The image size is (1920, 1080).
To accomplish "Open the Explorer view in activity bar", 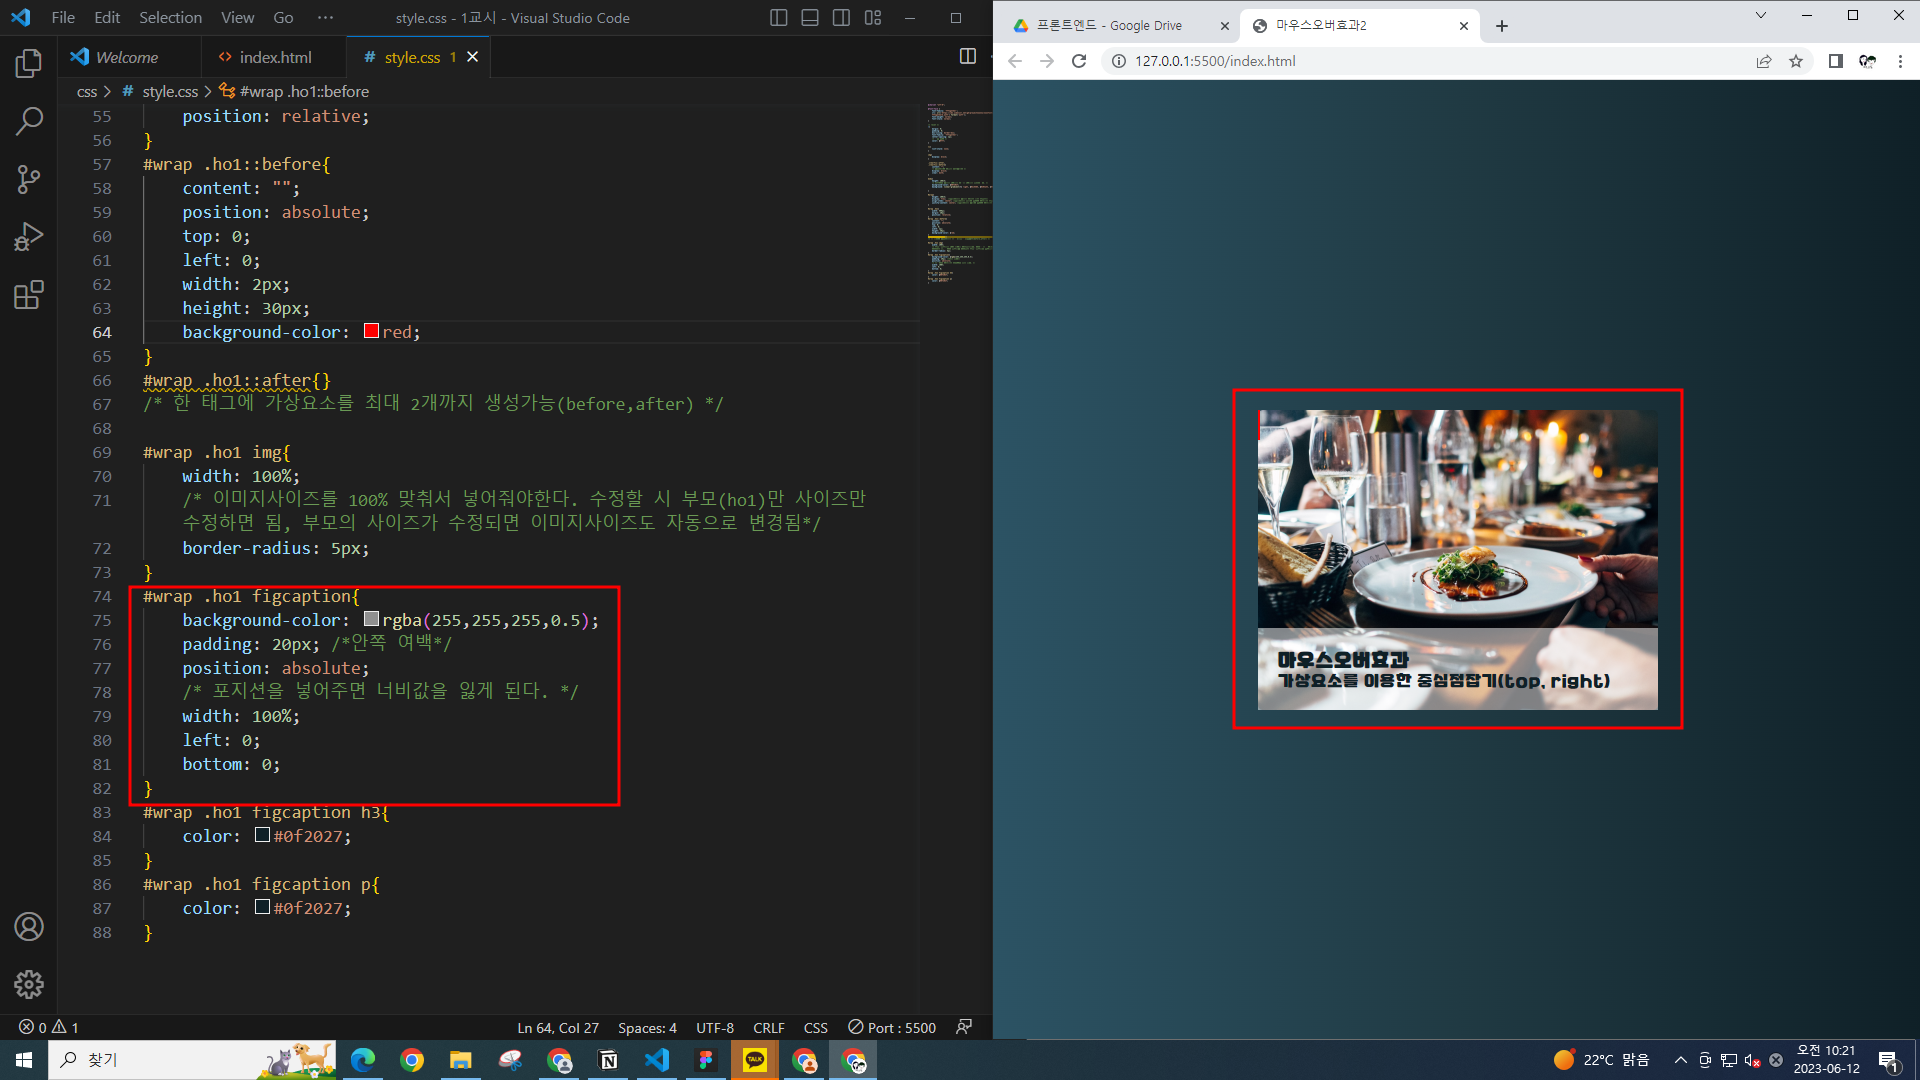I will coord(29,64).
